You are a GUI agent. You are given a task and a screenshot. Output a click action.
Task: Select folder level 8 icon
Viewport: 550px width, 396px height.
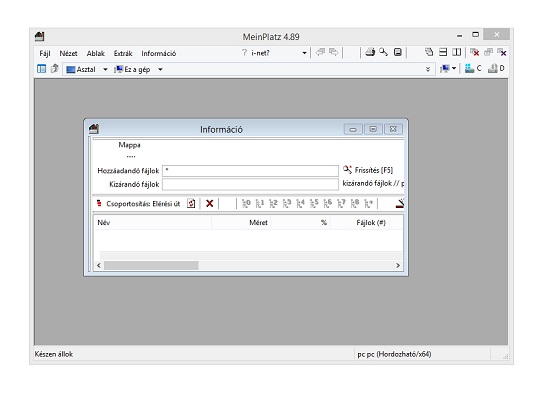[x=355, y=203]
